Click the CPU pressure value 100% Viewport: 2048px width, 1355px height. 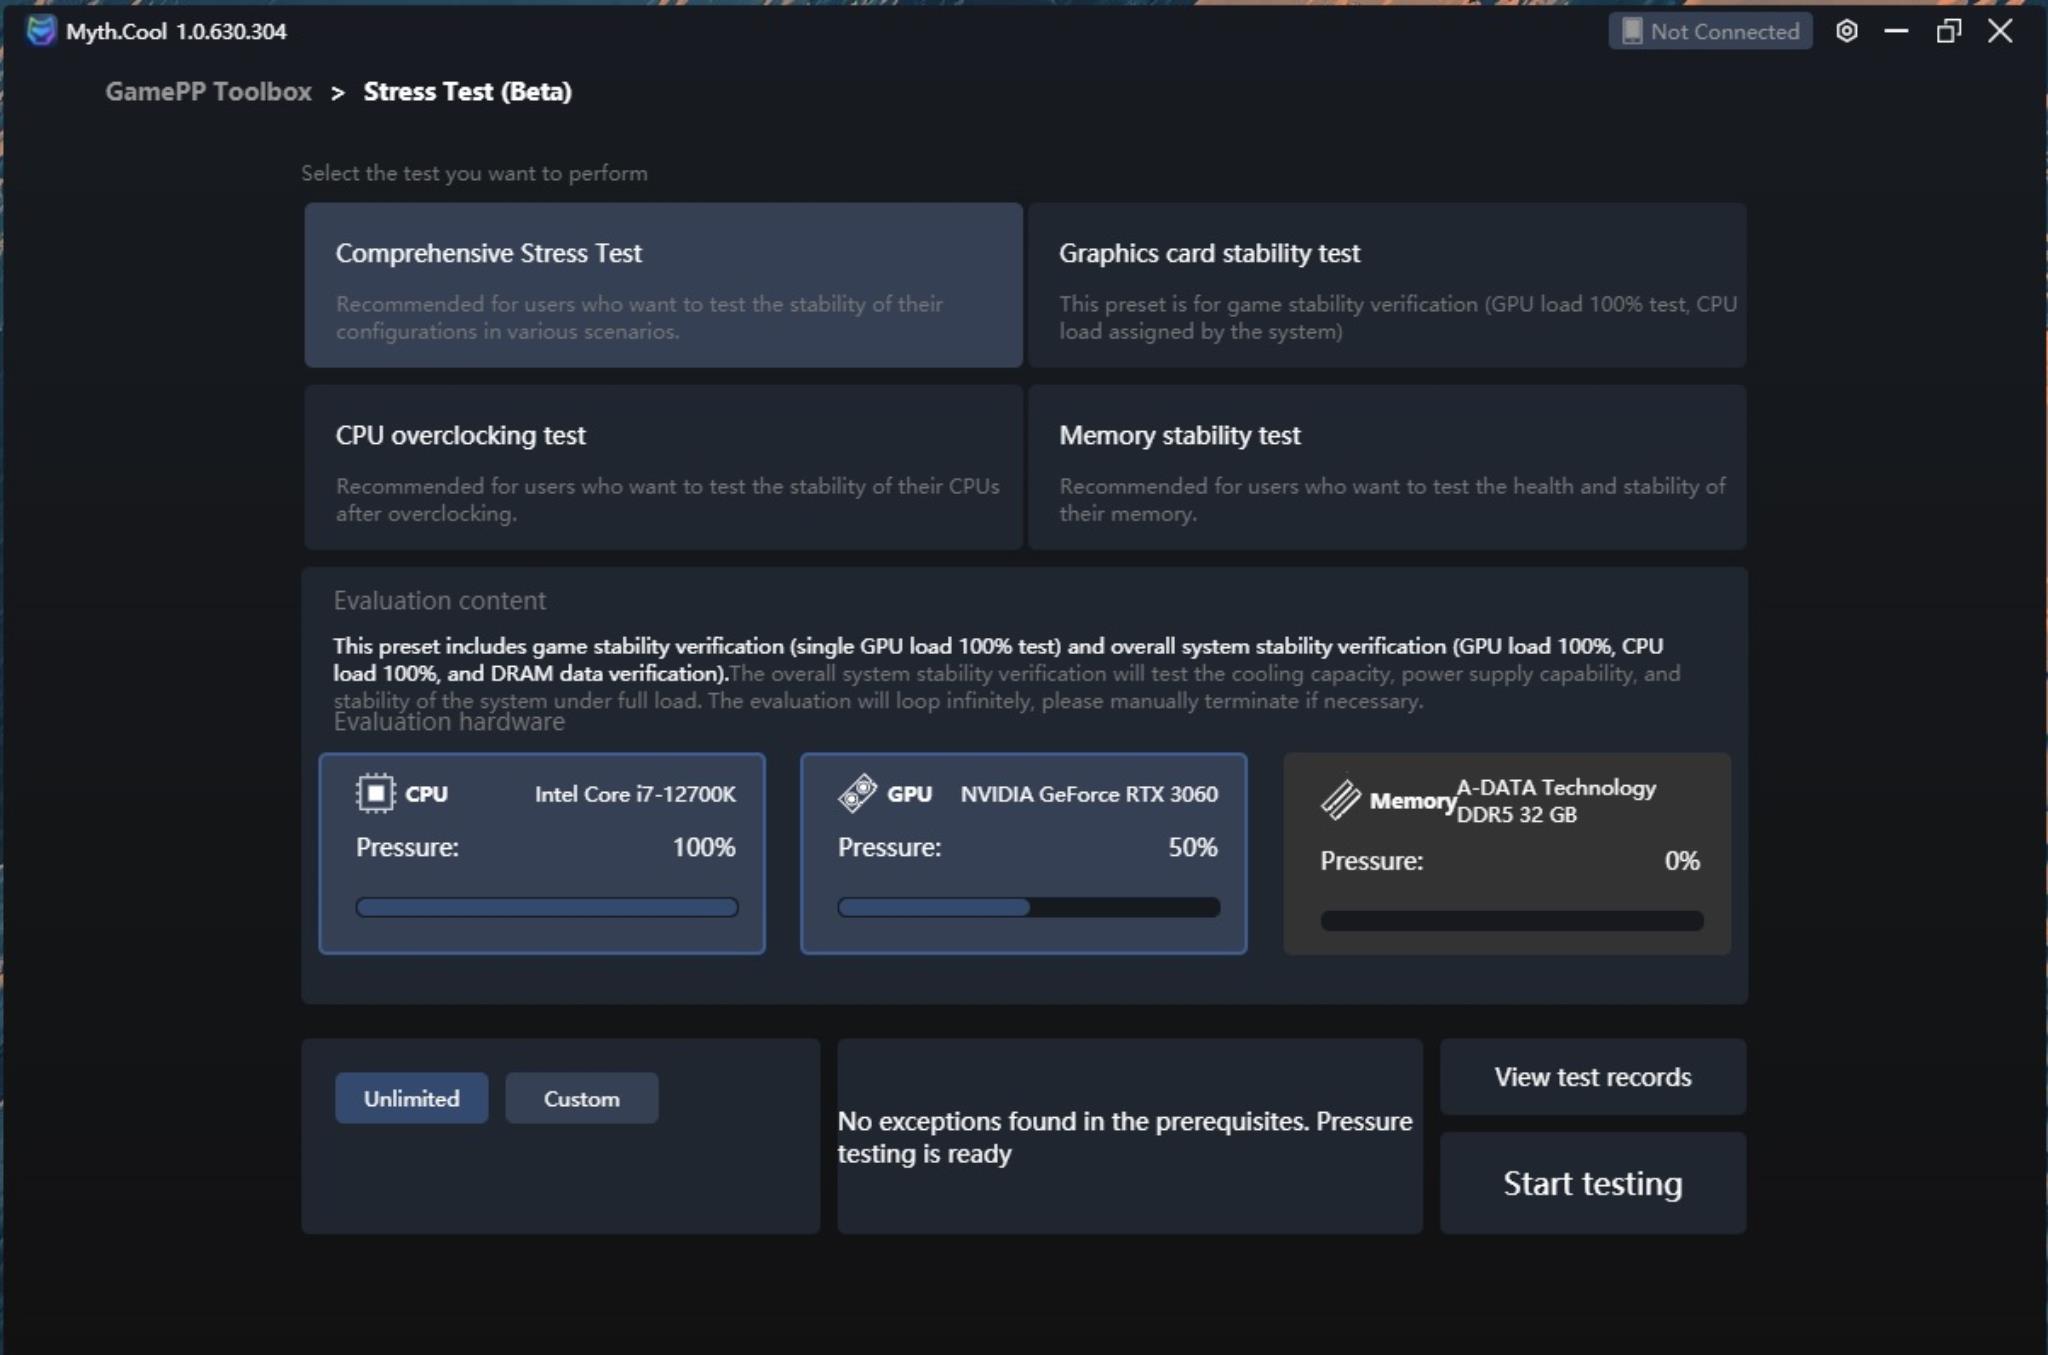point(704,847)
